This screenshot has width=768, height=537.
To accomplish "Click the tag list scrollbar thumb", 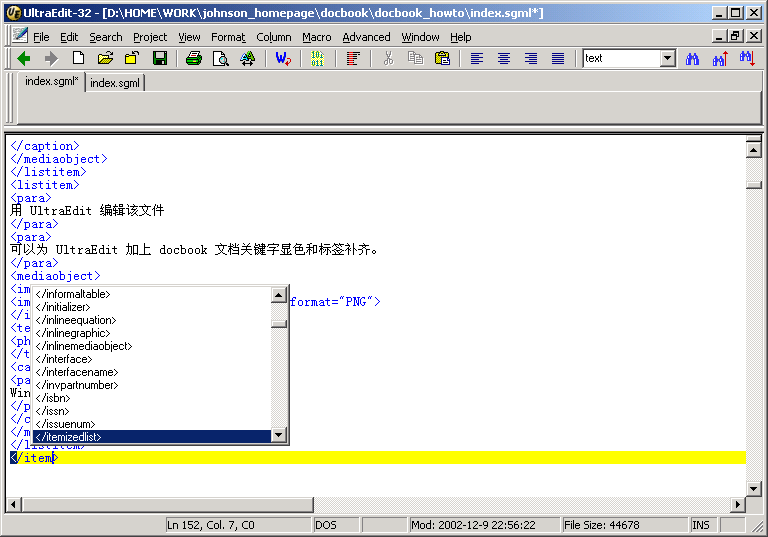I will click(279, 324).
